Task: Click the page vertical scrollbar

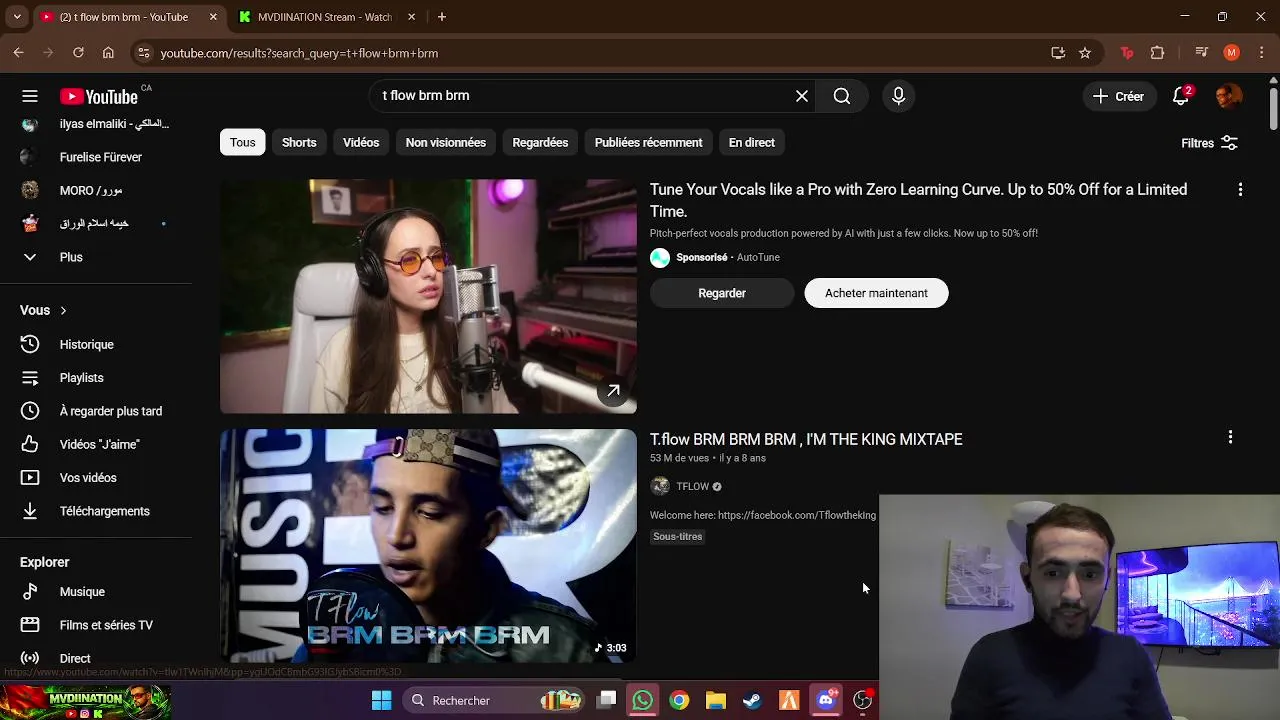Action: [x=1273, y=109]
